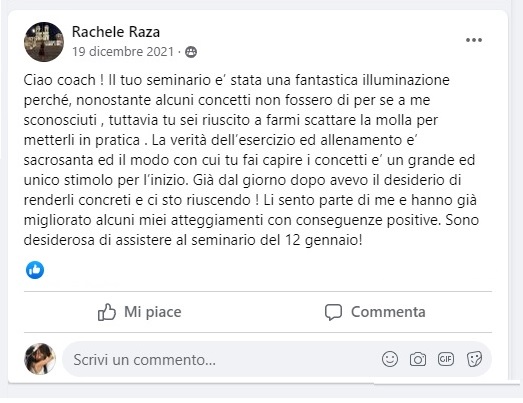Open the 19 dicembre 2021 timestamp
Screen dimensions: 523x403
tap(123, 52)
